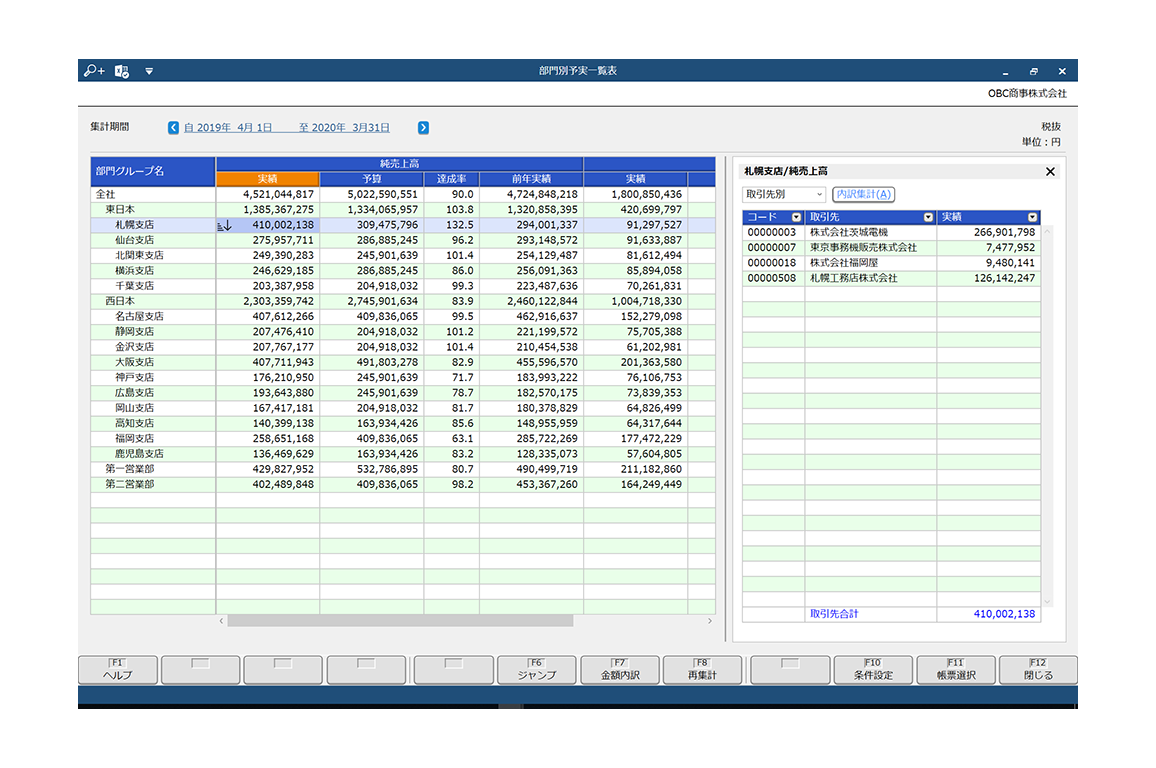Screen dimensions: 1156x768
Task: Select the 札幌支店 row label
Action: coord(134,226)
